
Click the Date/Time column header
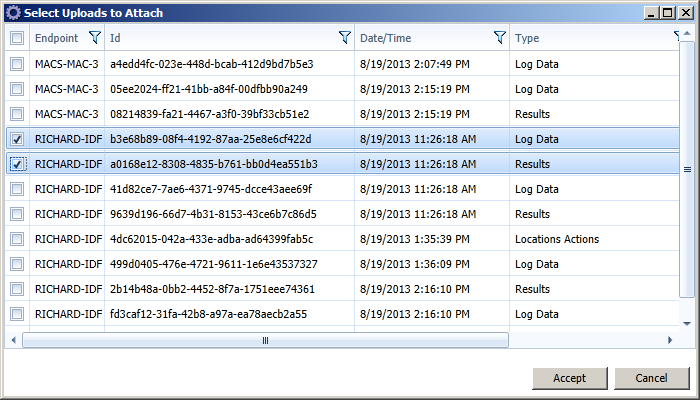(x=420, y=38)
